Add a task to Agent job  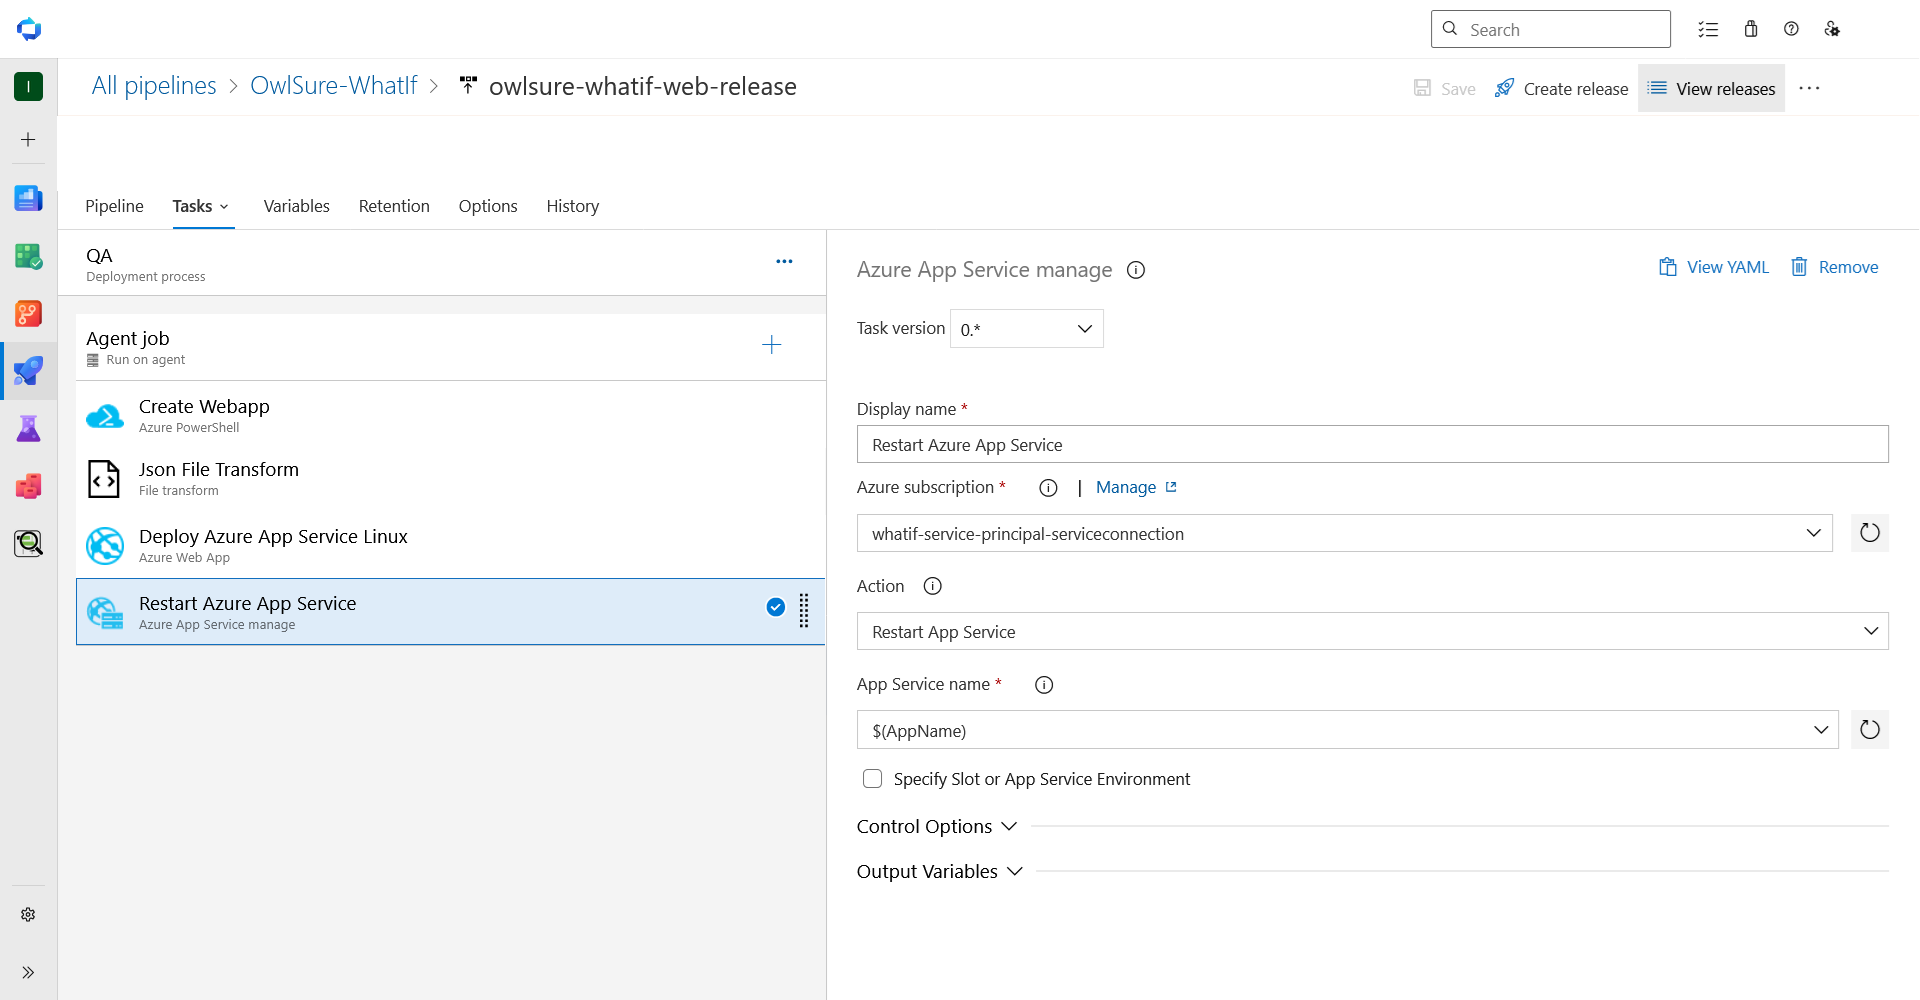point(771,345)
